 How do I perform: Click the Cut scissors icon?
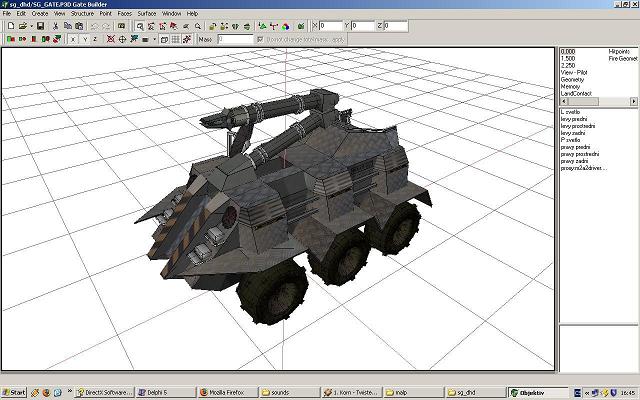pos(56,26)
